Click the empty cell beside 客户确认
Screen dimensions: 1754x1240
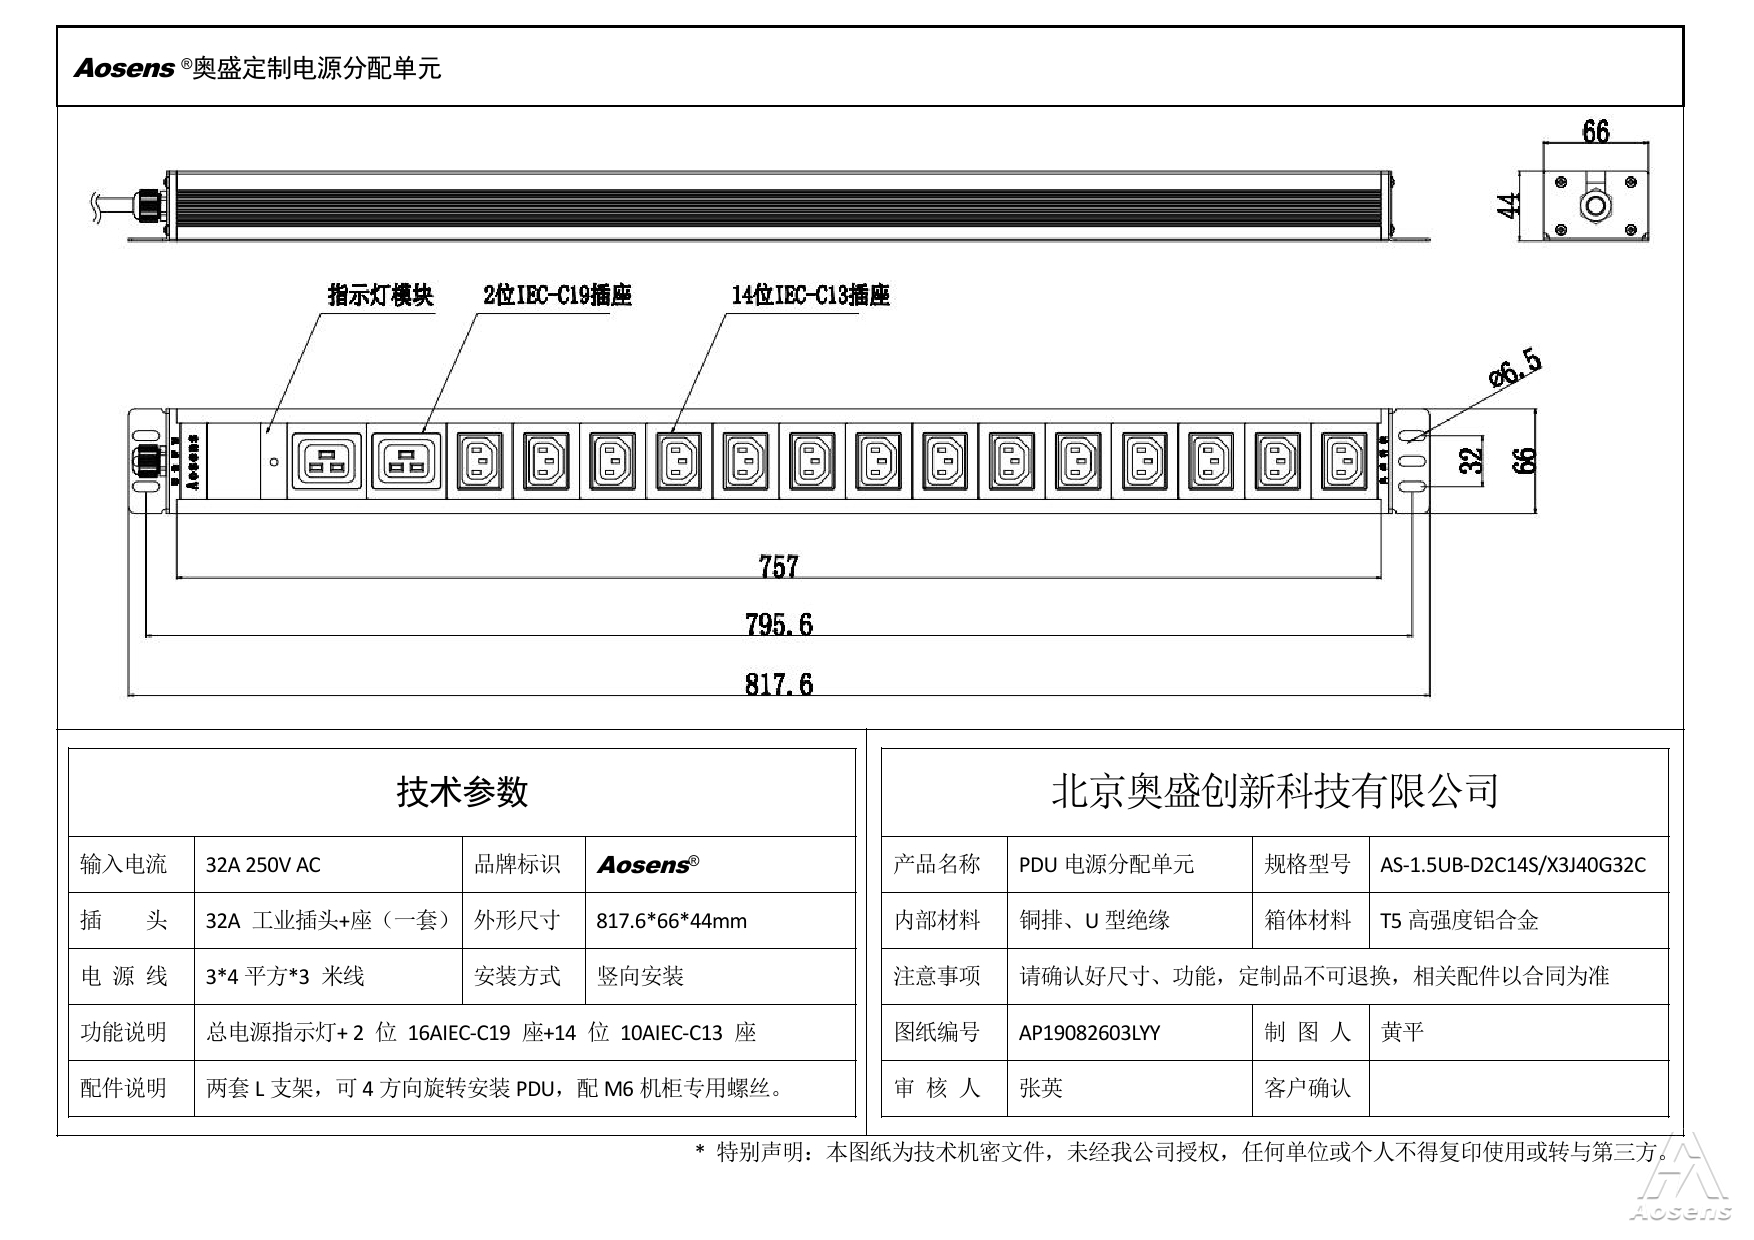pos(1517,1088)
